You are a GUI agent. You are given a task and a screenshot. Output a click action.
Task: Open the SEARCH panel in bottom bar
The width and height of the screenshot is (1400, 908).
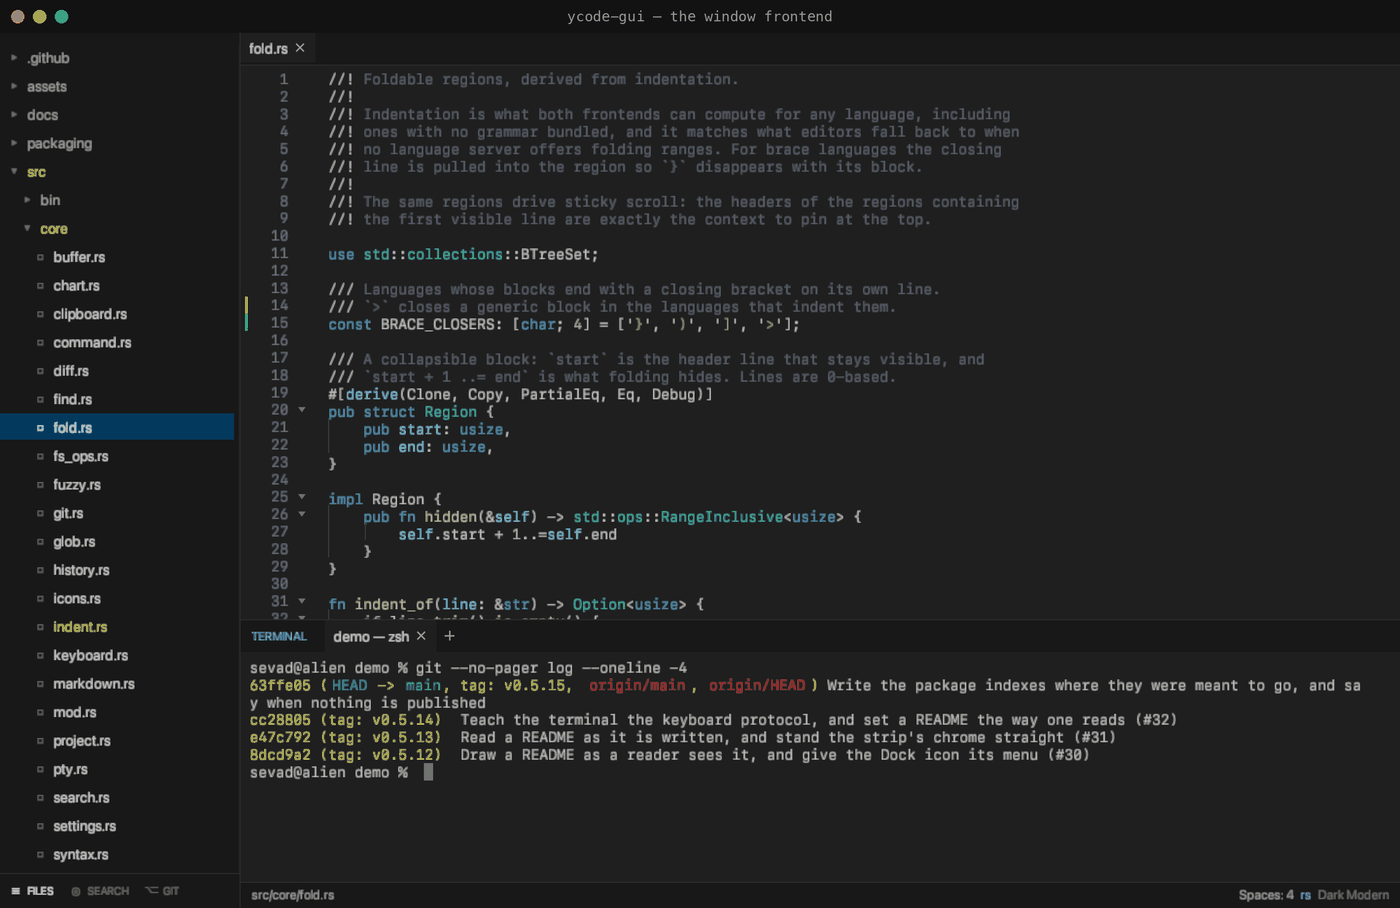coord(100,891)
